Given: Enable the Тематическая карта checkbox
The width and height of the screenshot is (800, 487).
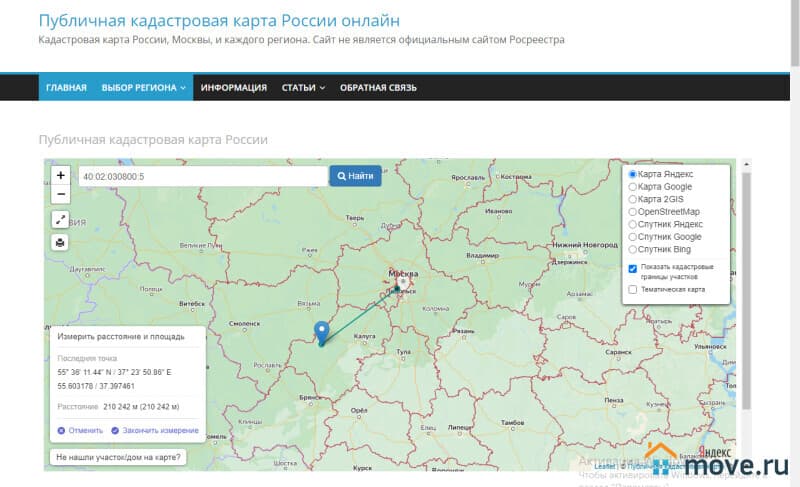Looking at the screenshot, I should click(x=633, y=290).
